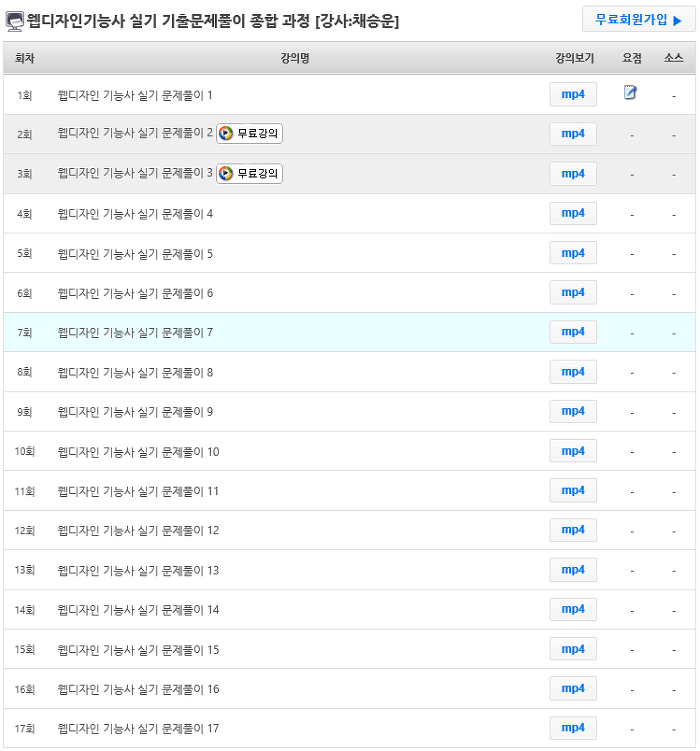
Task: Select lecture title 웹디자인 기능사 실기 문제풀이 1
Action: (135, 95)
